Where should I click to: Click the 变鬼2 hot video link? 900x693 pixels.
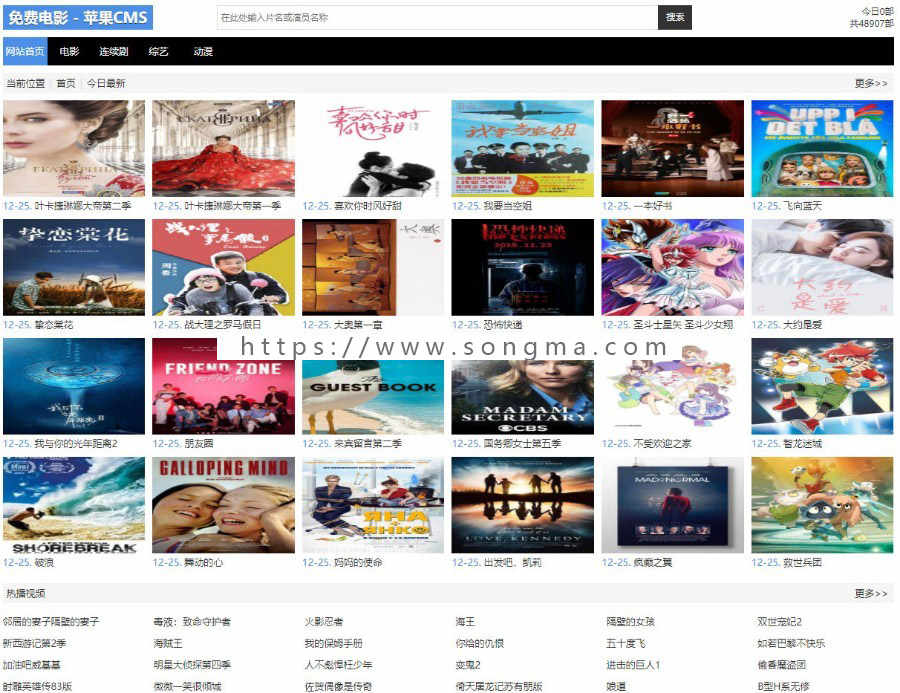coord(468,665)
